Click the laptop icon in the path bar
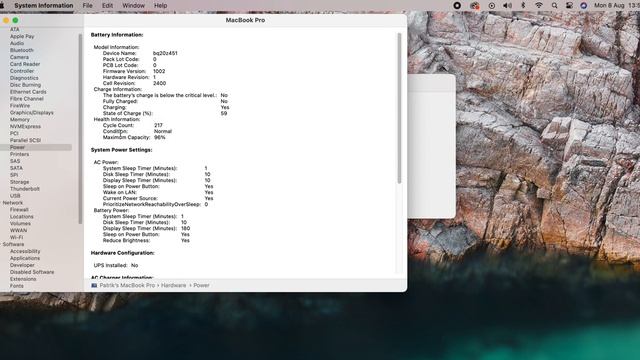Image resolution: width=640 pixels, height=360 pixels. [x=94, y=285]
